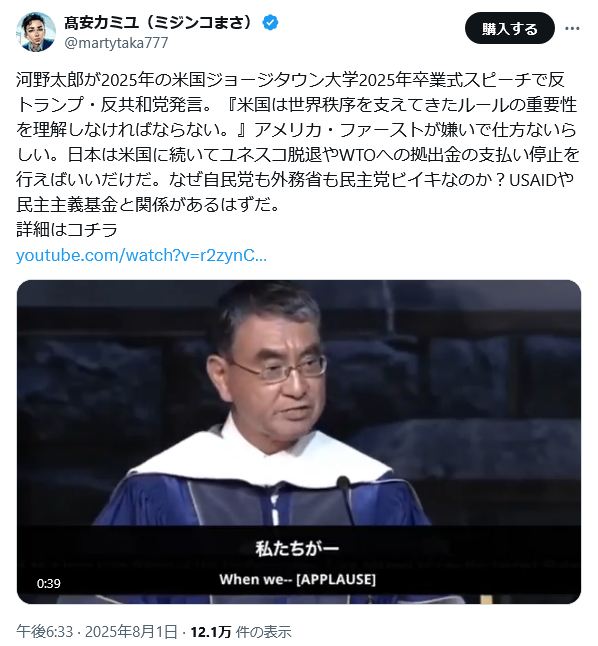
Task: Visit the @martytaka777 handle link
Action: coord(116,43)
